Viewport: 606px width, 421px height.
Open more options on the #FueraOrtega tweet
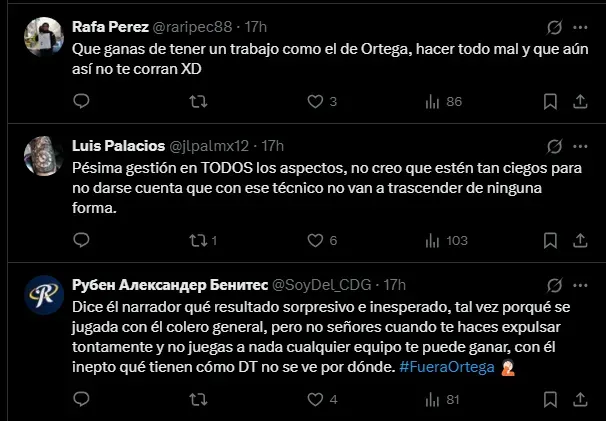point(580,285)
